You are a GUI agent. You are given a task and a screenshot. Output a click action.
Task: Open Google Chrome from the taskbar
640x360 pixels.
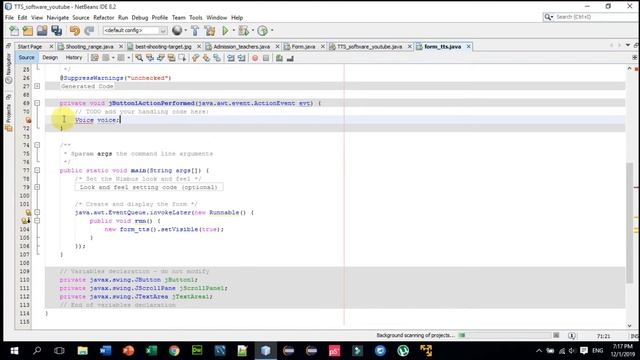(174, 351)
